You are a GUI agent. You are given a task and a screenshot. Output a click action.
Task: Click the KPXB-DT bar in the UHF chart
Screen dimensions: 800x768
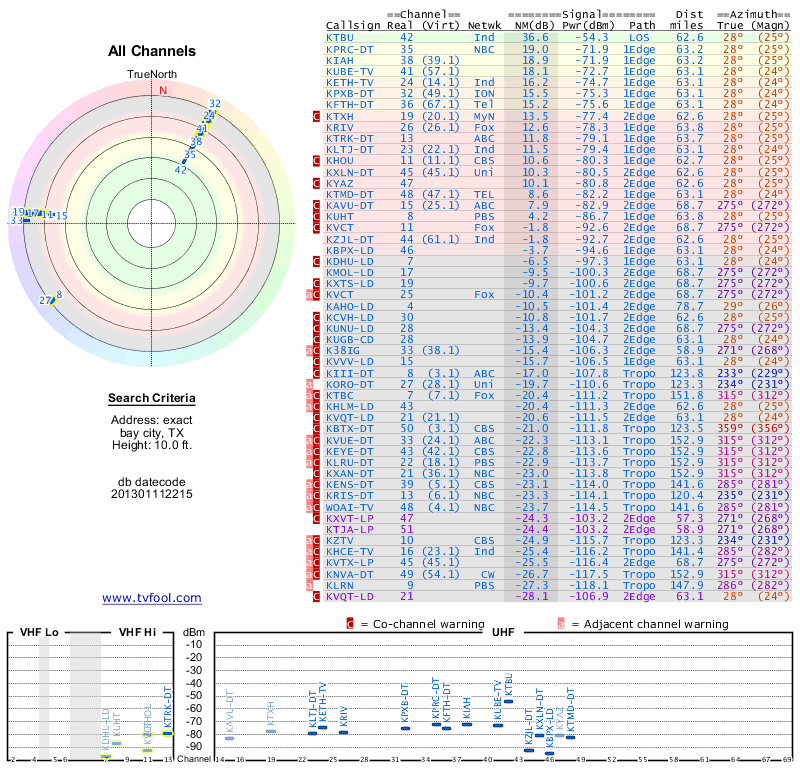point(406,728)
